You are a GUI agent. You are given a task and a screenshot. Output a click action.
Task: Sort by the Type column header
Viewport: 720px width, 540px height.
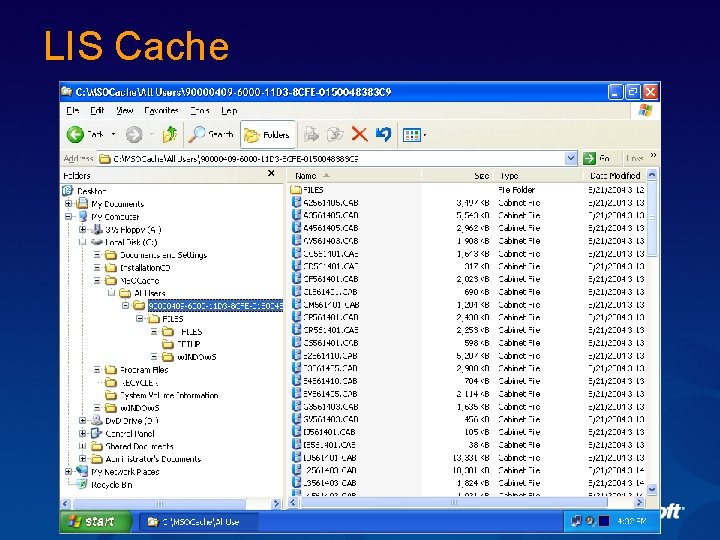point(539,175)
